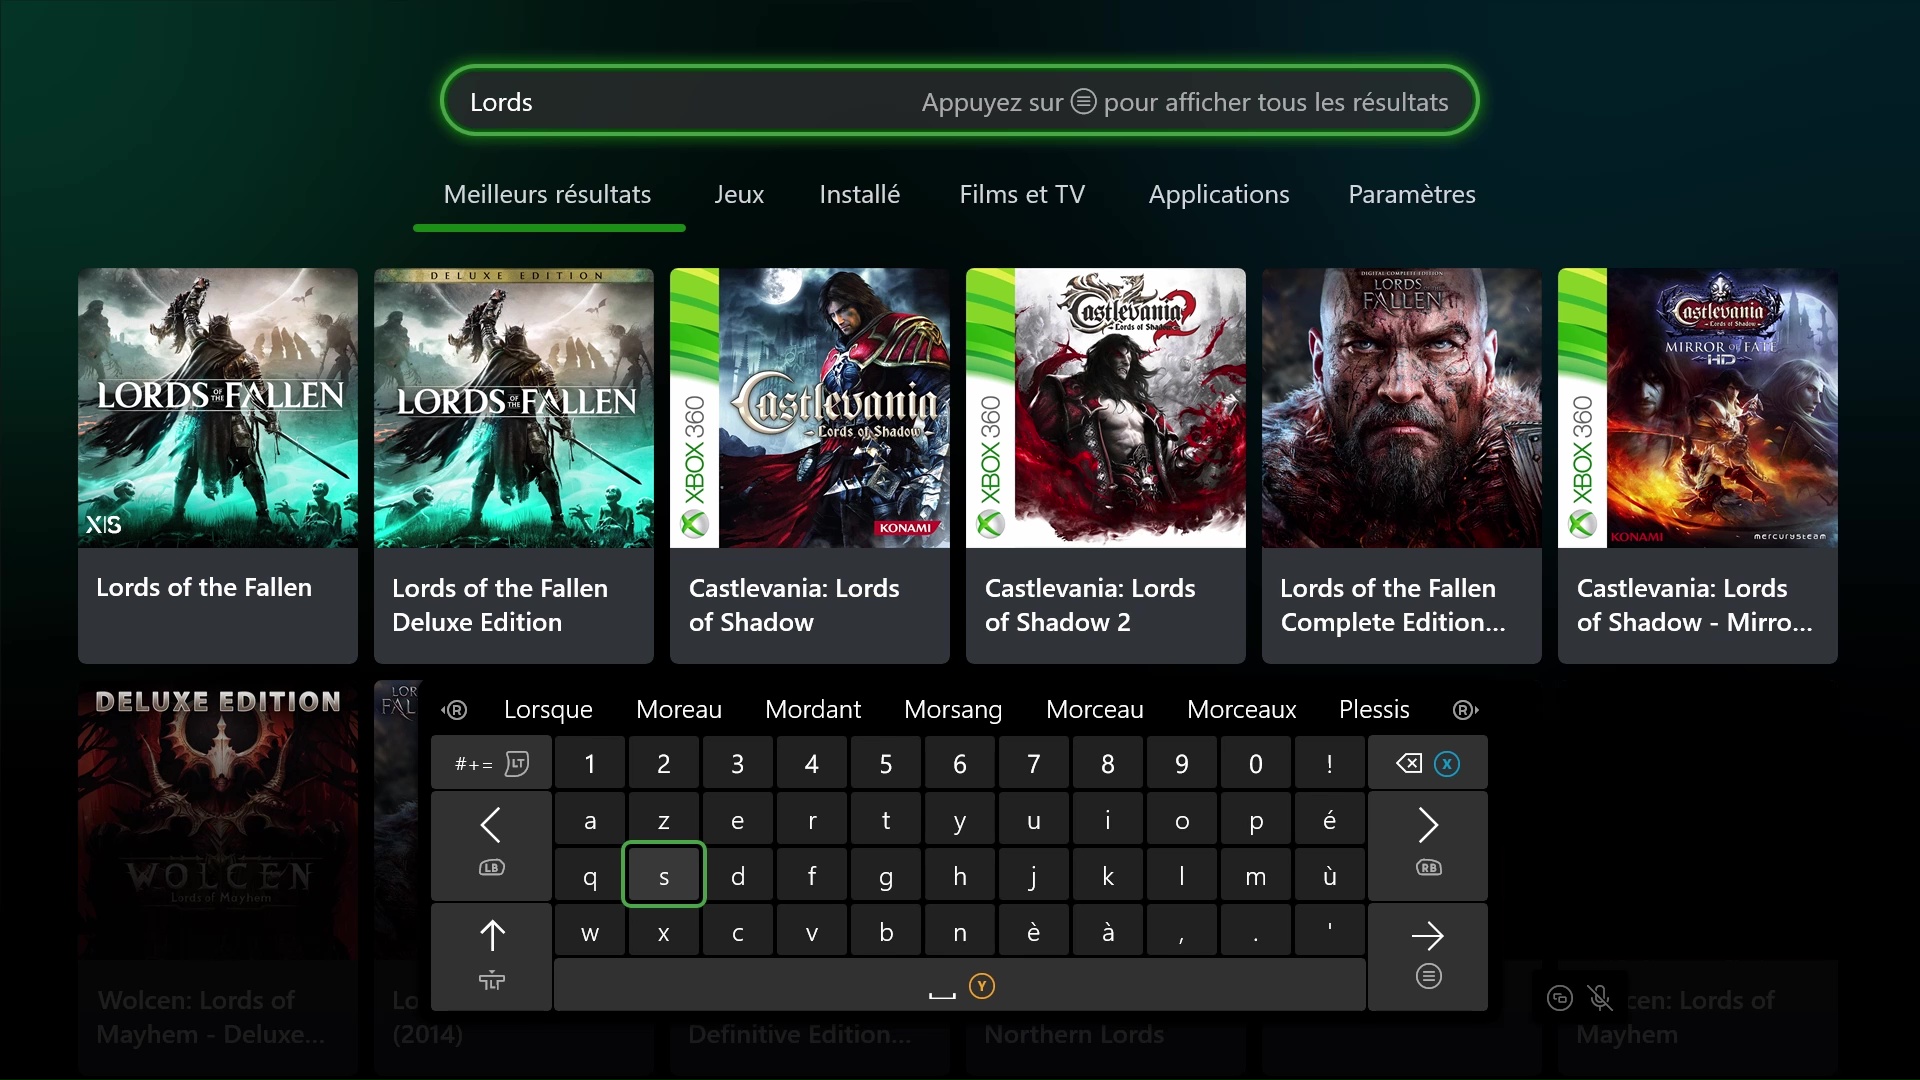Pick the suggestion Moreau

[x=679, y=710]
